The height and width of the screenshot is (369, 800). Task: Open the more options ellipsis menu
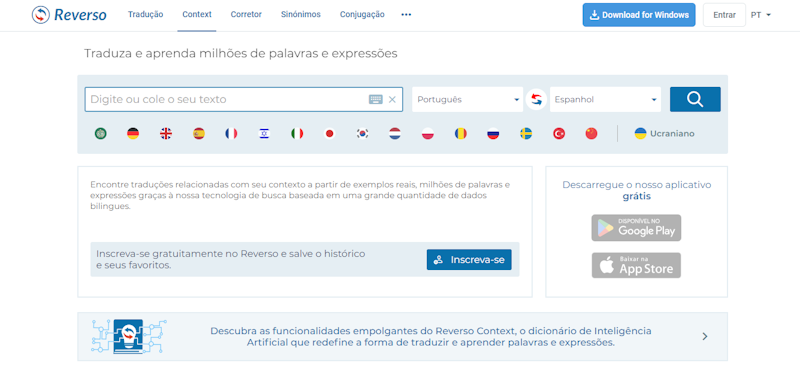tap(406, 15)
